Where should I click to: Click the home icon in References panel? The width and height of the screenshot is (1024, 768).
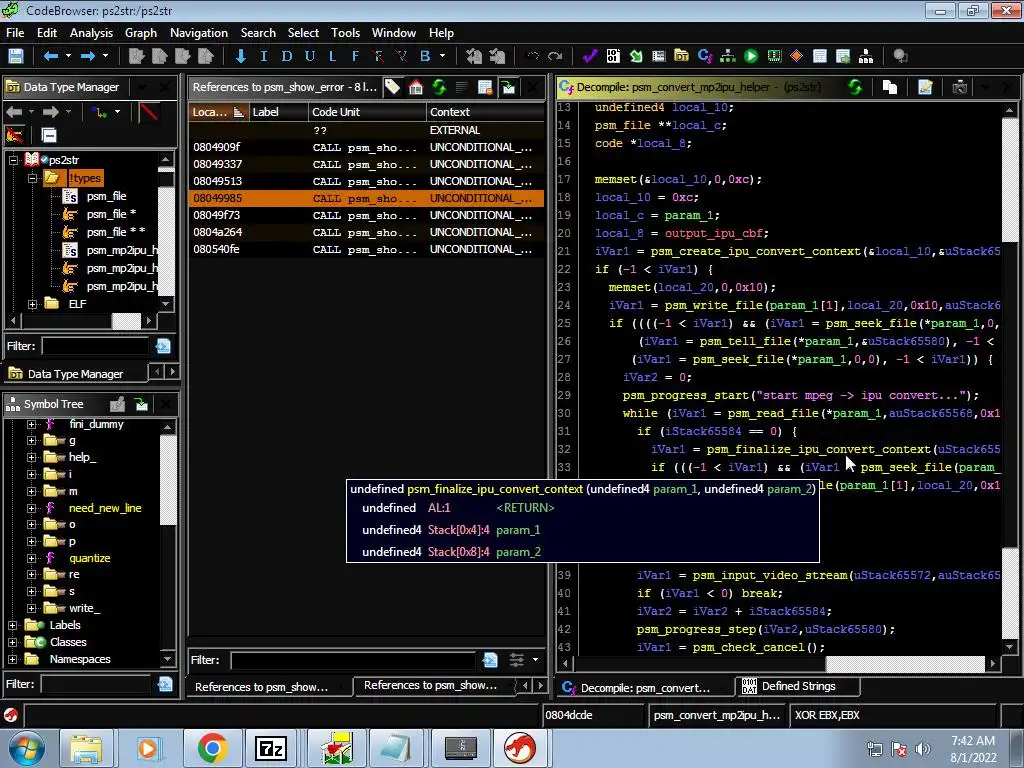[416, 87]
